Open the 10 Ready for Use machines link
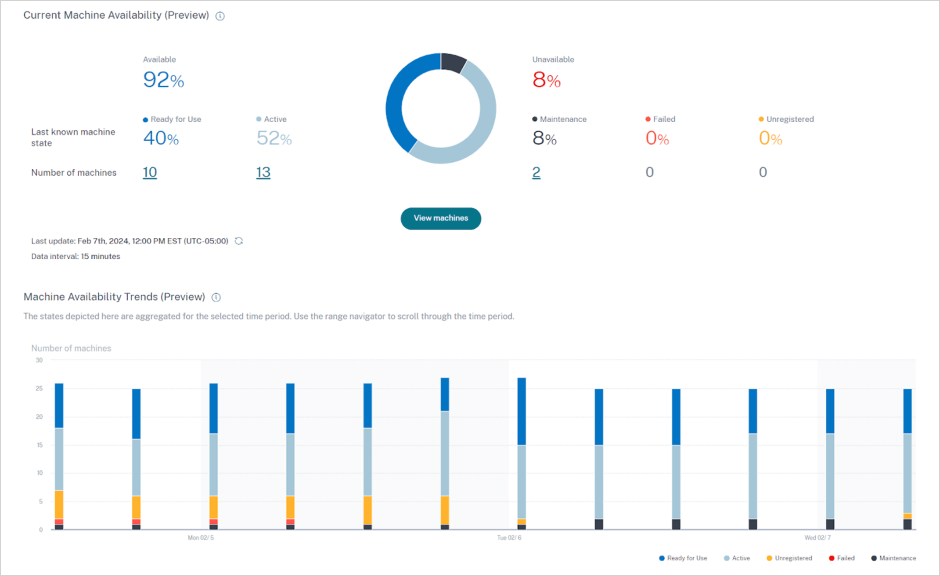 pyautogui.click(x=150, y=172)
